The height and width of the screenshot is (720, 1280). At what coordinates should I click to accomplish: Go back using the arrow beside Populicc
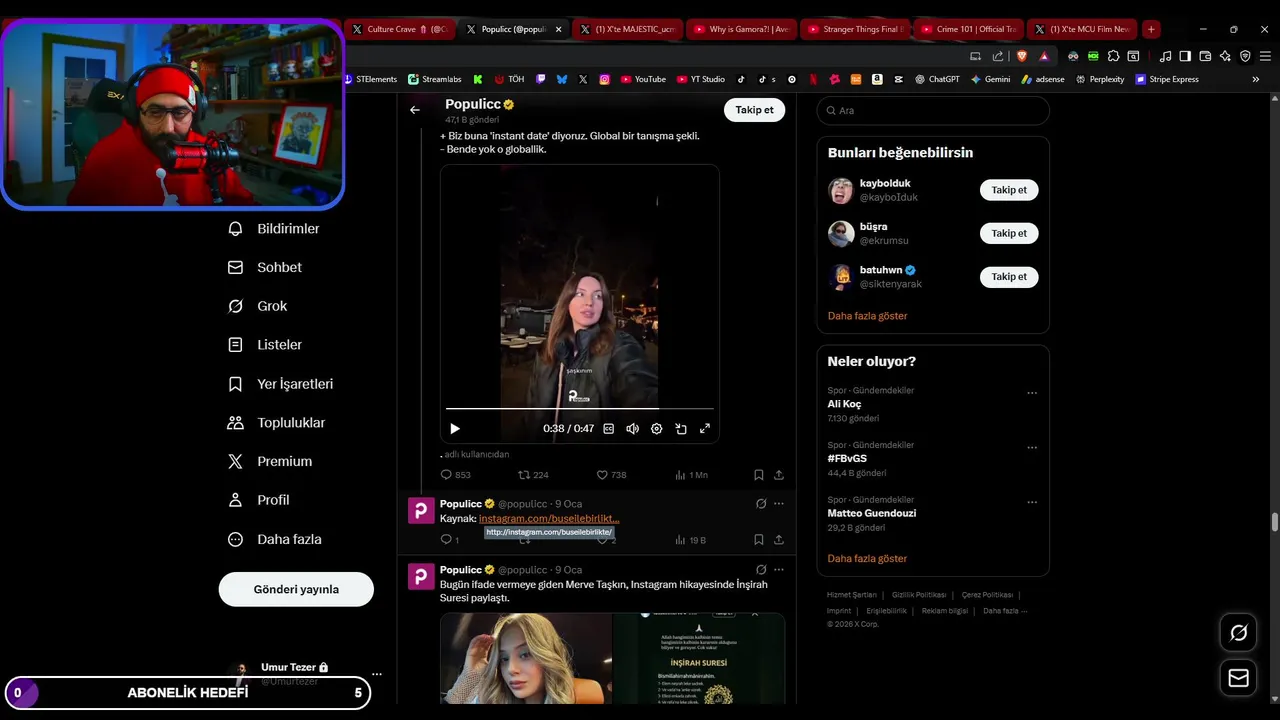415,110
